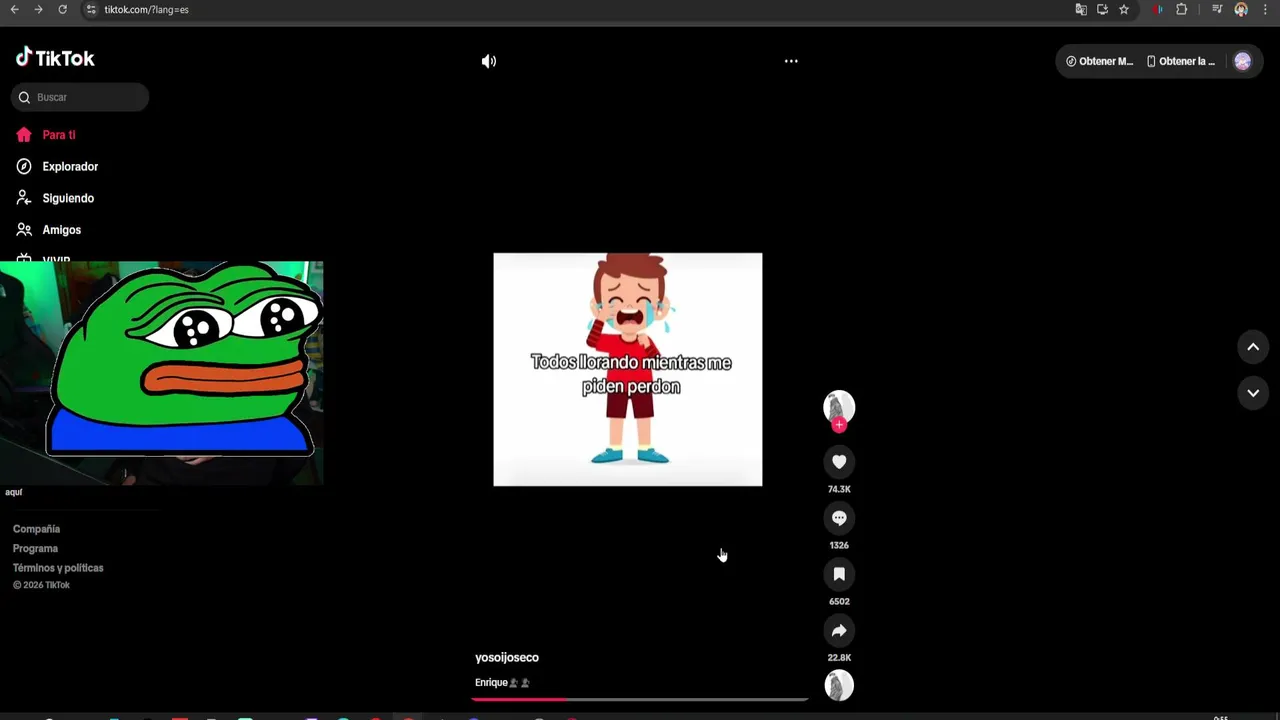The image size is (1280, 720).
Task: Click browser forward arrow
Action: pyautogui.click(x=38, y=9)
